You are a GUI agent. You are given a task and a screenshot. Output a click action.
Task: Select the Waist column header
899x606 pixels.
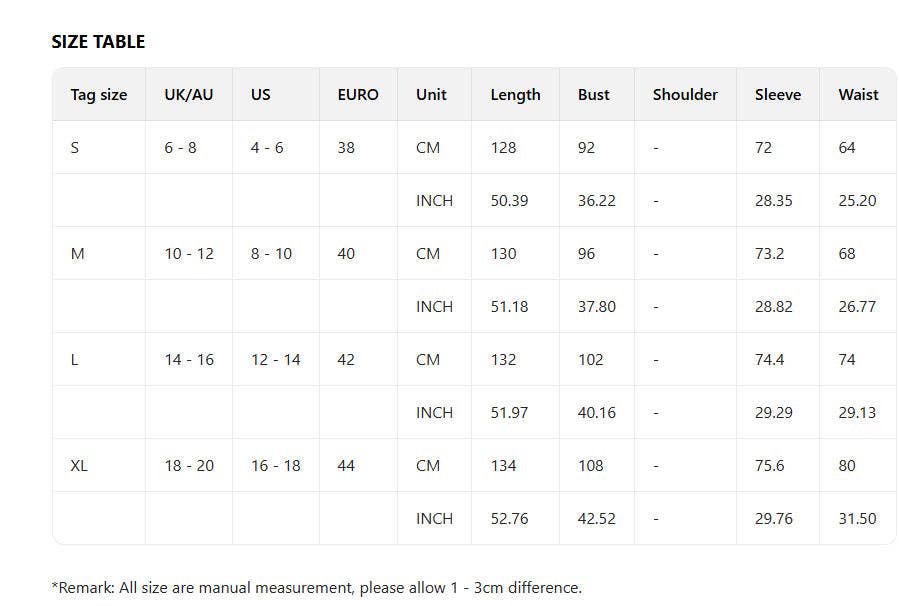[858, 95]
